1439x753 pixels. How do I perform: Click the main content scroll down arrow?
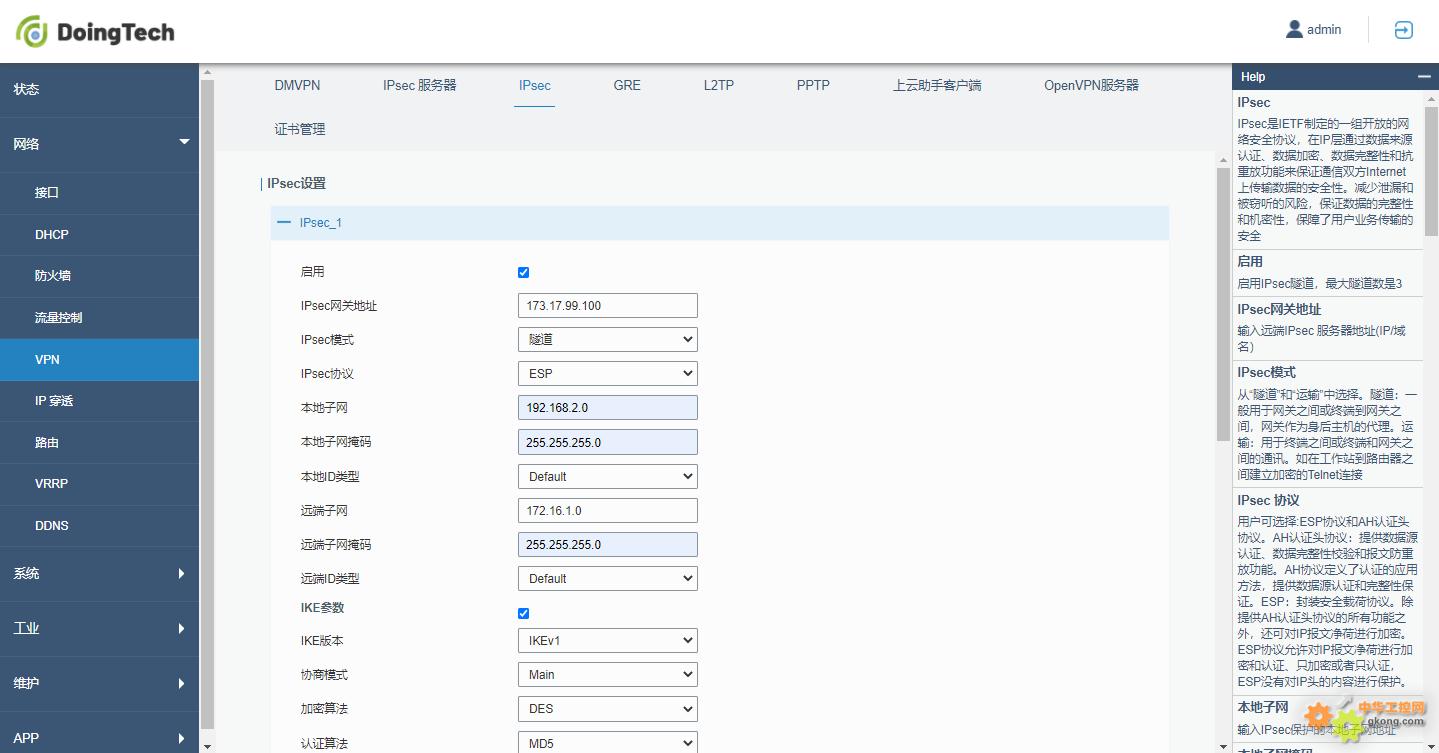pos(1222,745)
